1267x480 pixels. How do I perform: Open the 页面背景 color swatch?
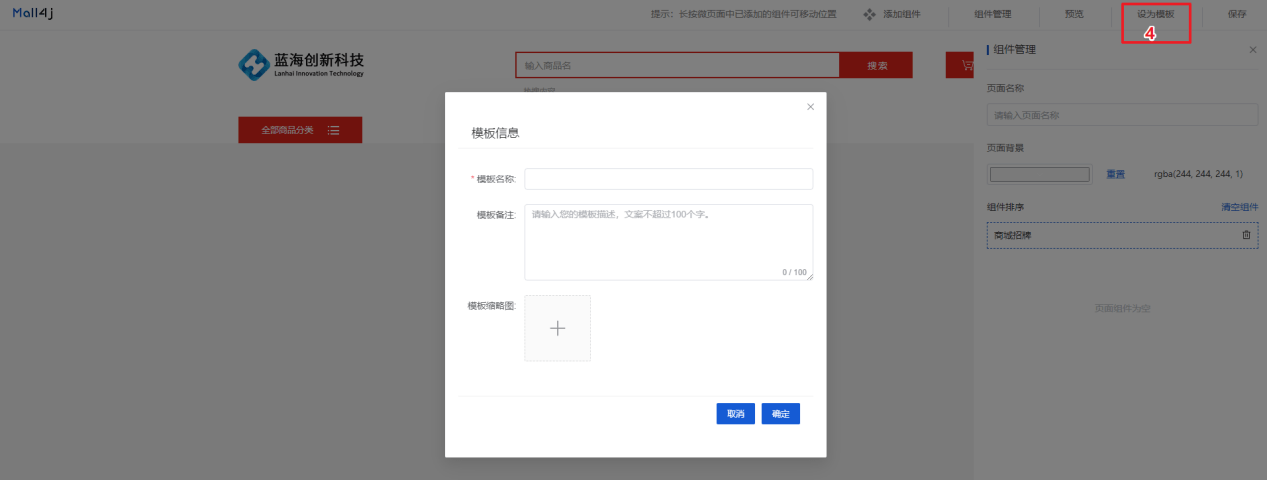tap(1039, 174)
